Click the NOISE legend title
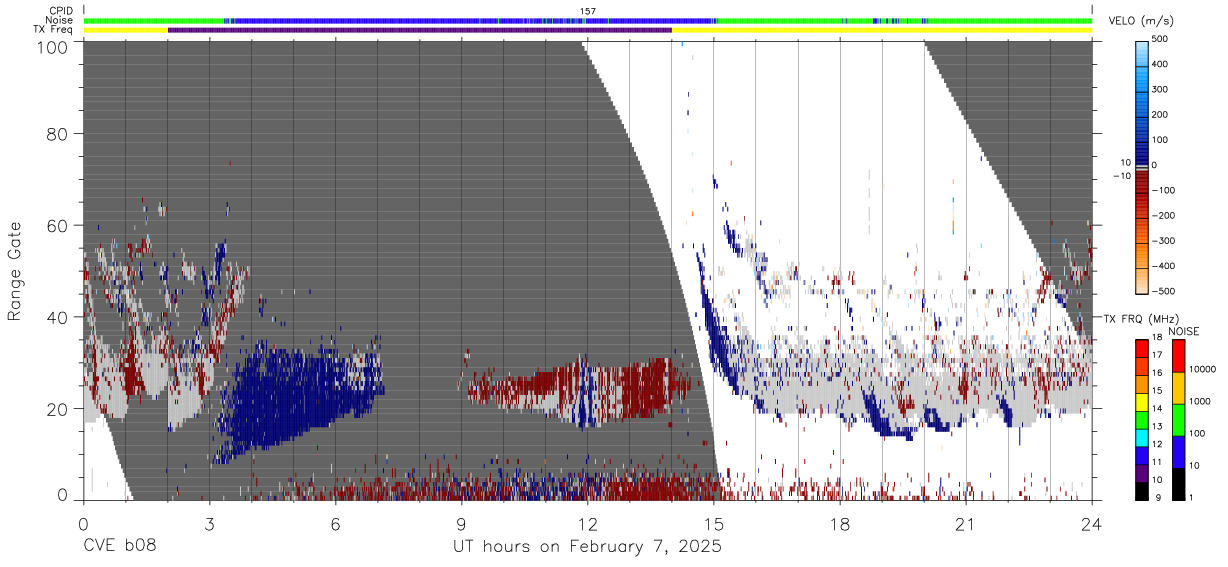 (1184, 331)
